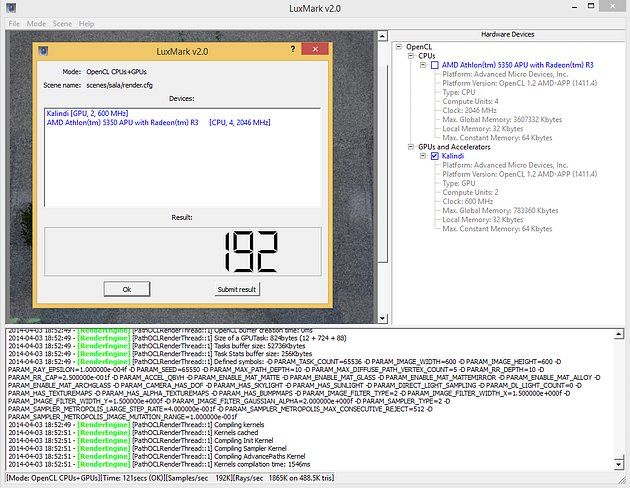This screenshot has width=630, height=488.
Task: Click the status bar Mode text
Action: pos(53,478)
